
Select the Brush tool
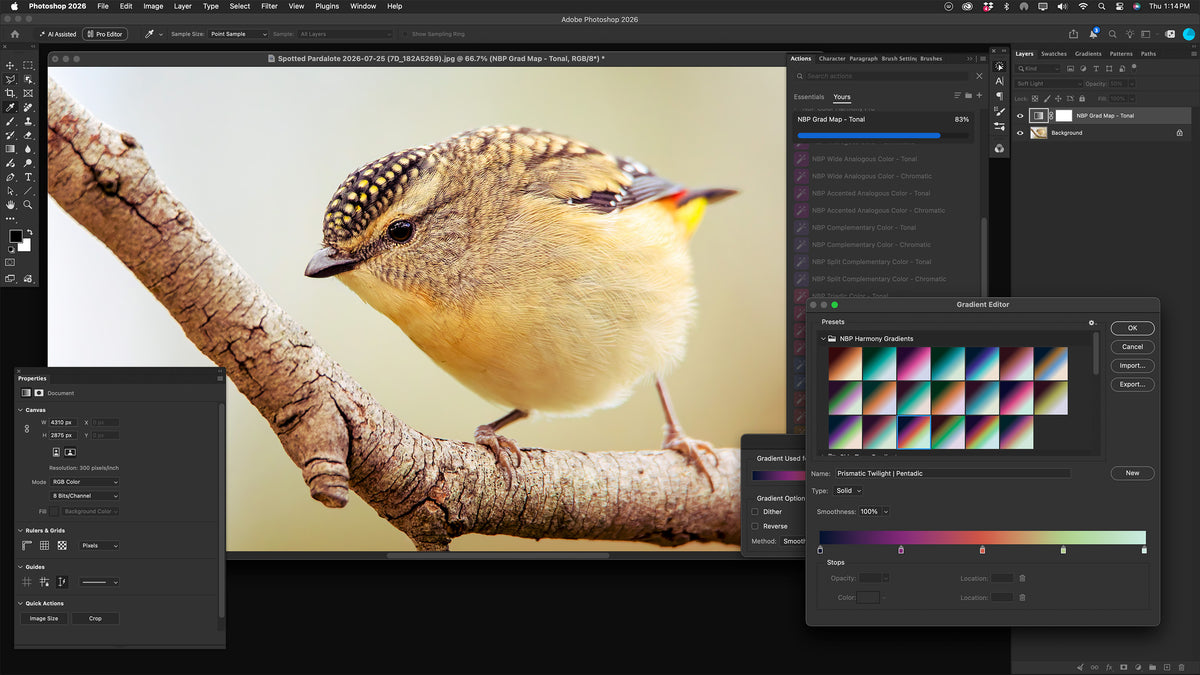(11, 121)
